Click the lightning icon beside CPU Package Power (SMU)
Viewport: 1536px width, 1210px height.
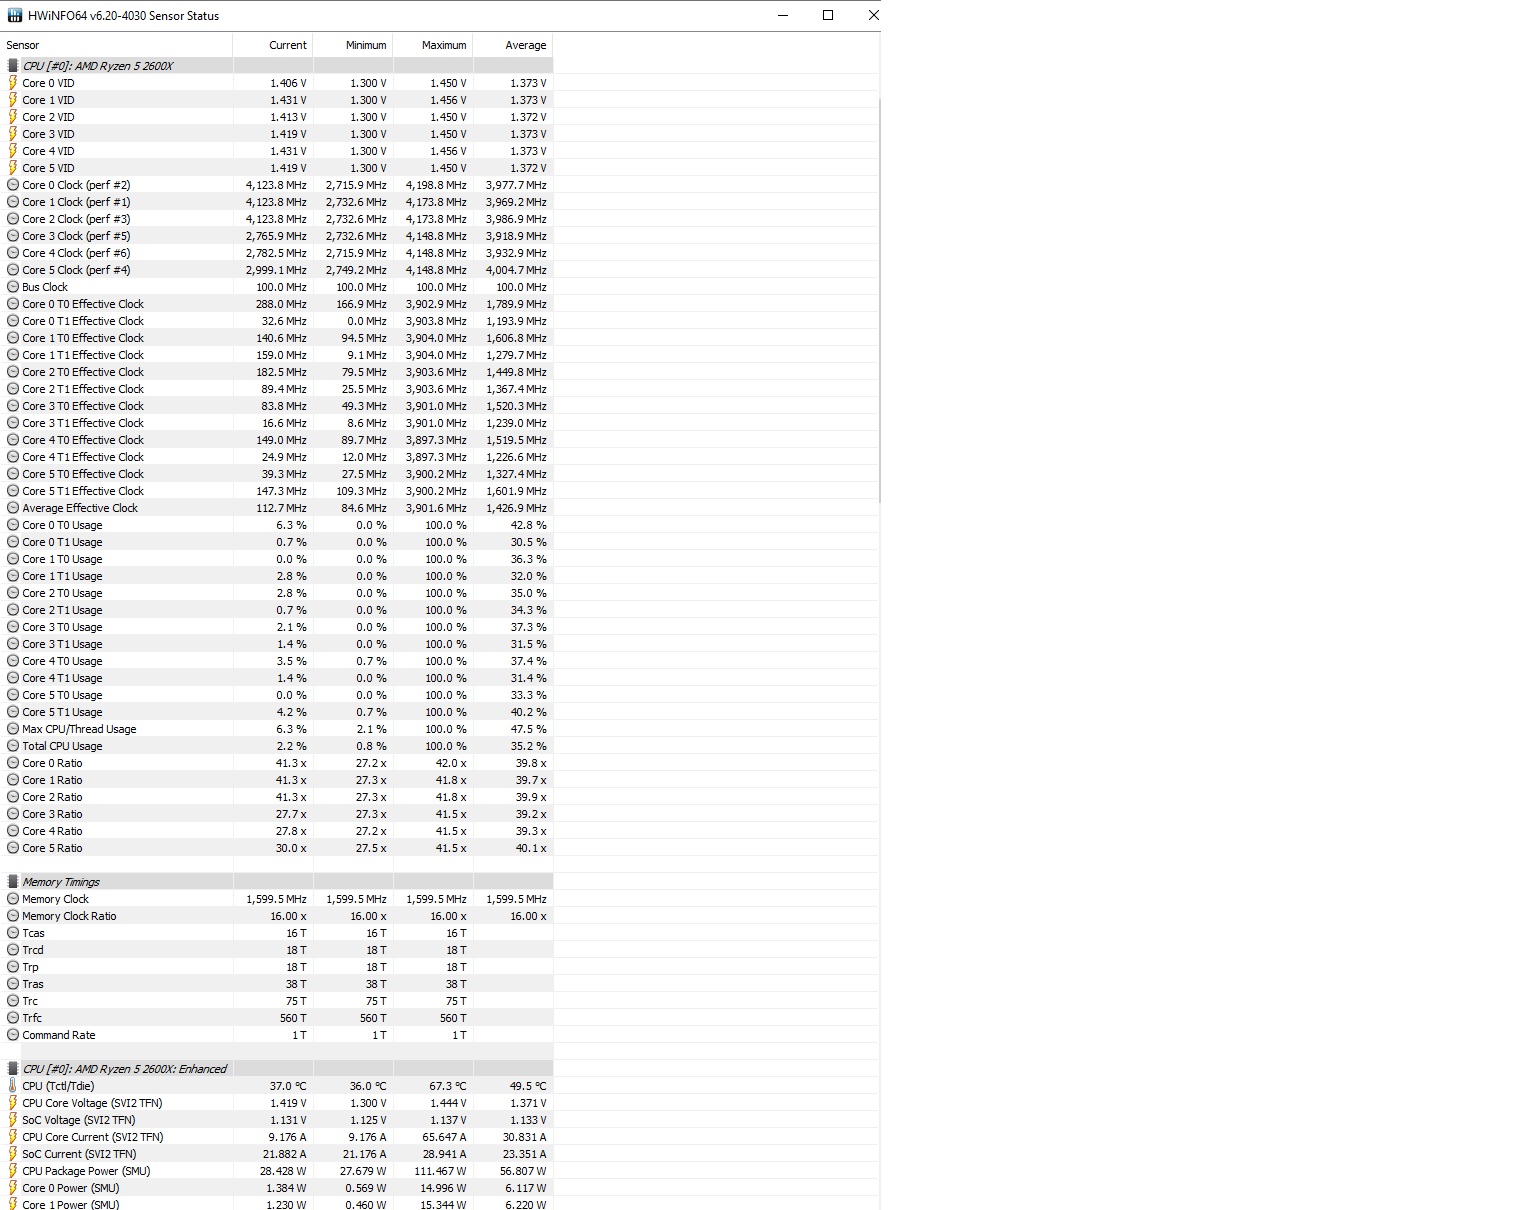click(13, 1171)
